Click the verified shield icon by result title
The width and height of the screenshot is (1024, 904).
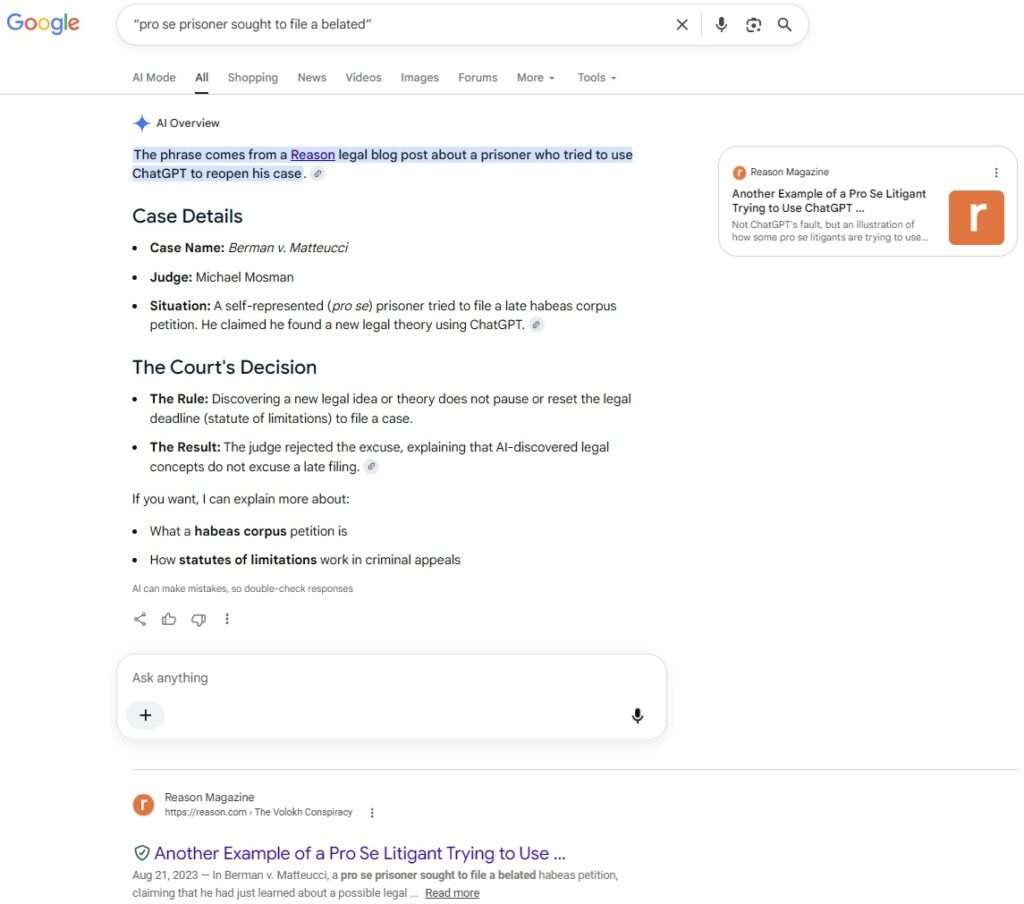click(142, 852)
